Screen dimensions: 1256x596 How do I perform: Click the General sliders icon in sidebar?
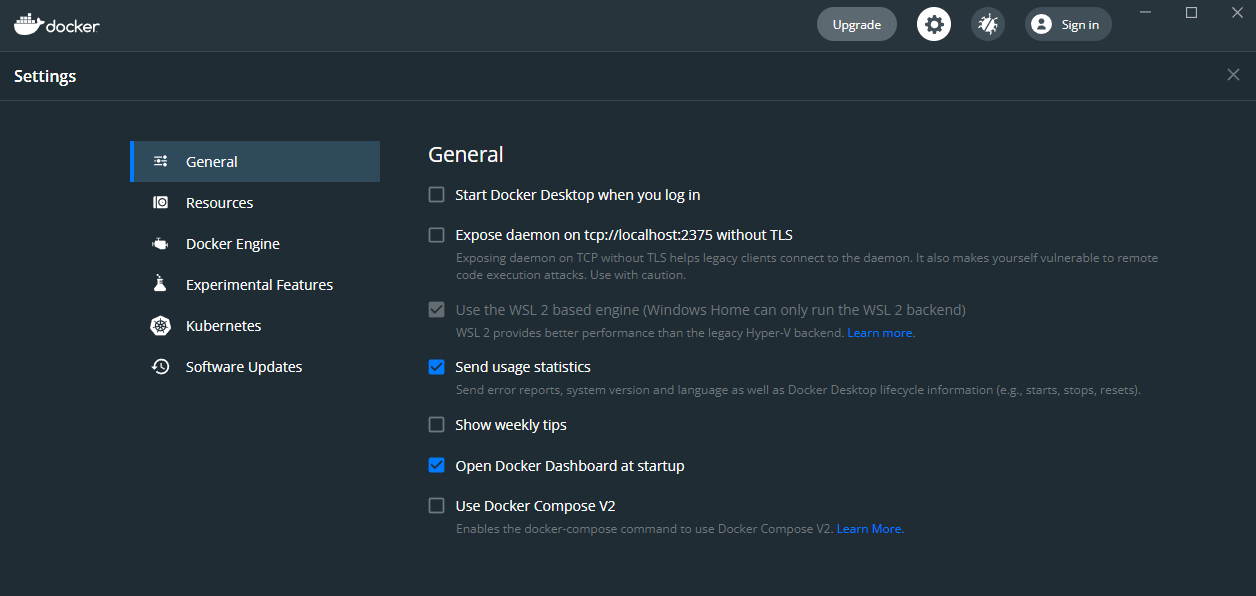(160, 161)
